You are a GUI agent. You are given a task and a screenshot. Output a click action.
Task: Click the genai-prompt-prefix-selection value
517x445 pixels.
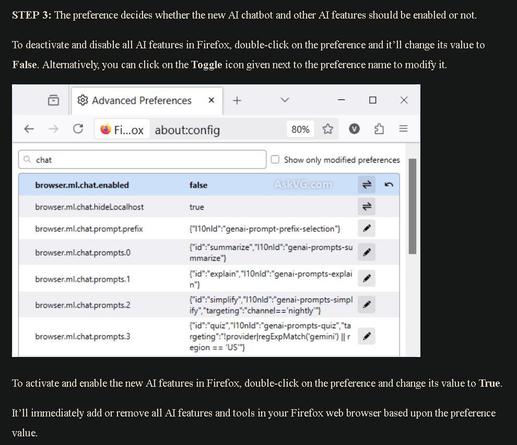[x=265, y=229]
